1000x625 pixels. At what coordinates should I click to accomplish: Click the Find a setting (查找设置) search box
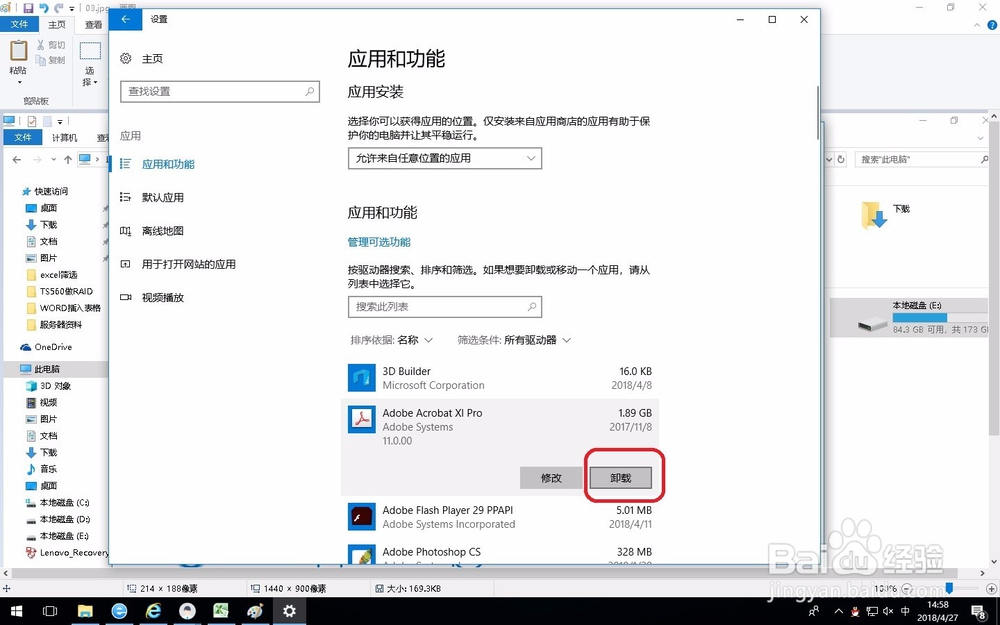[219, 92]
